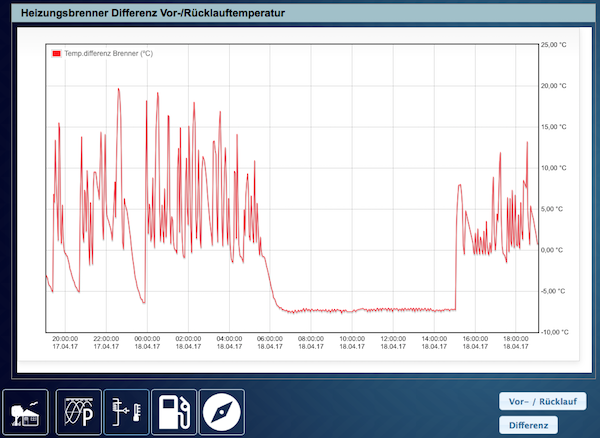Click the 18:00:00 18.04.17 time label
Screen dimensions: 600x438
point(515,343)
